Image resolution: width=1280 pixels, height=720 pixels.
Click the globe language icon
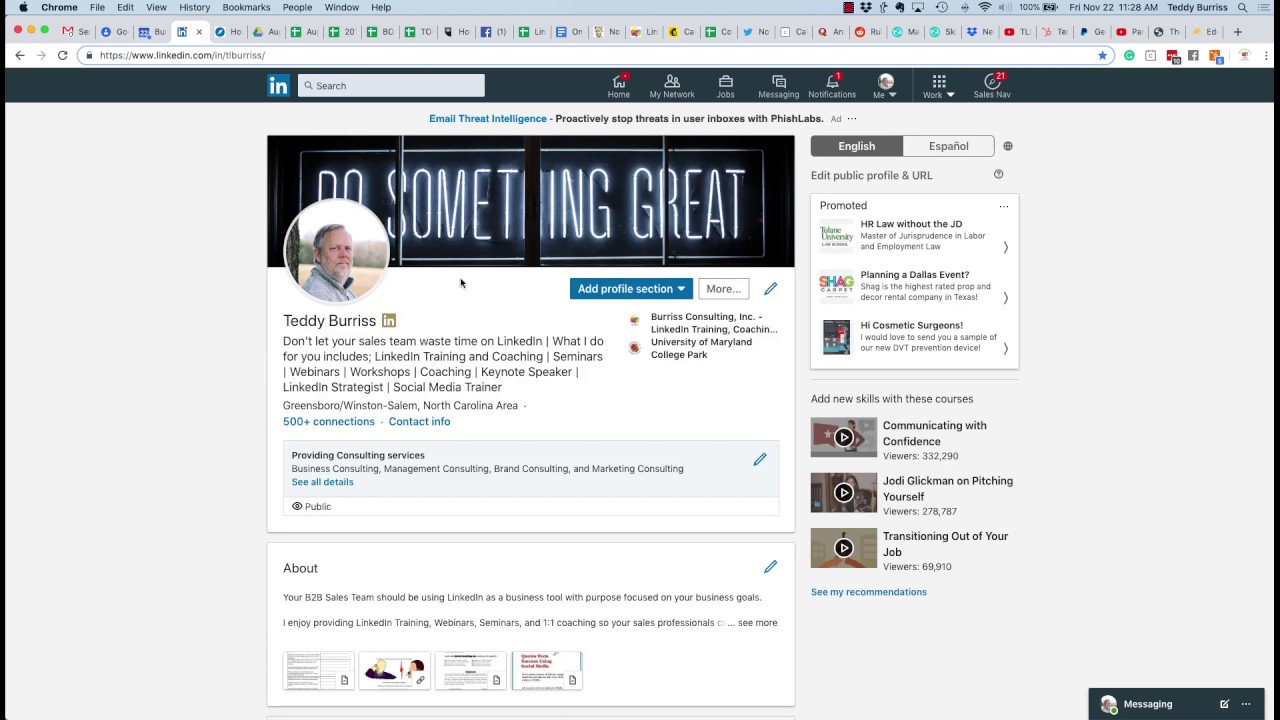[1008, 146]
